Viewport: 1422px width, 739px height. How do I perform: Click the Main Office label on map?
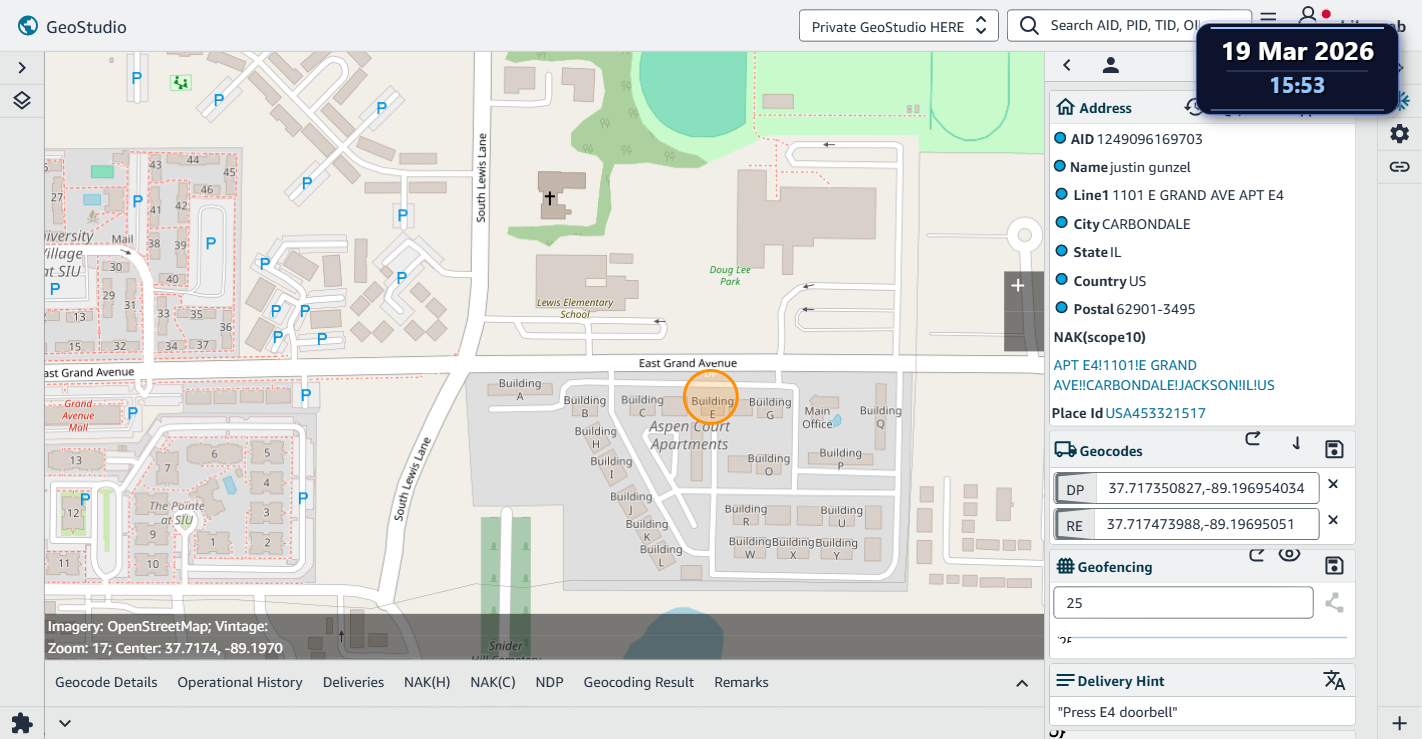pyautogui.click(x=817, y=417)
